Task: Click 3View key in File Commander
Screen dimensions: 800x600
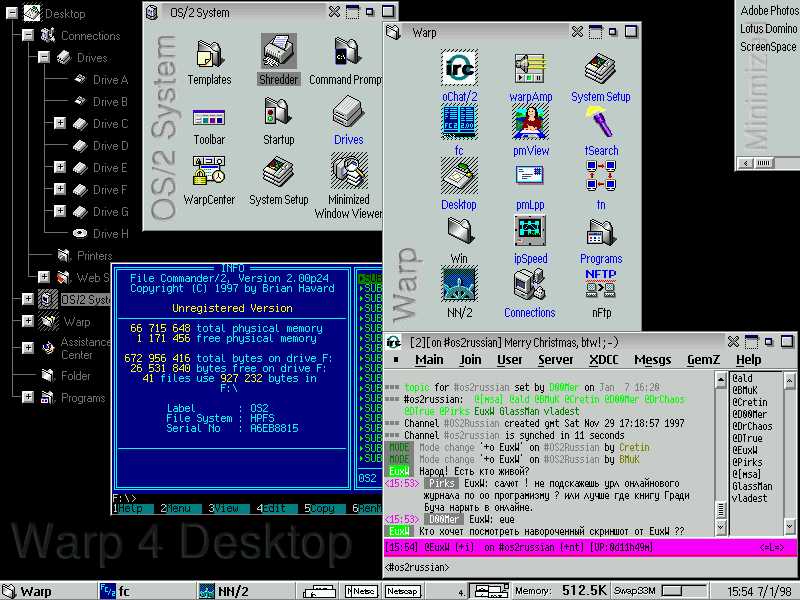Action: (228, 508)
